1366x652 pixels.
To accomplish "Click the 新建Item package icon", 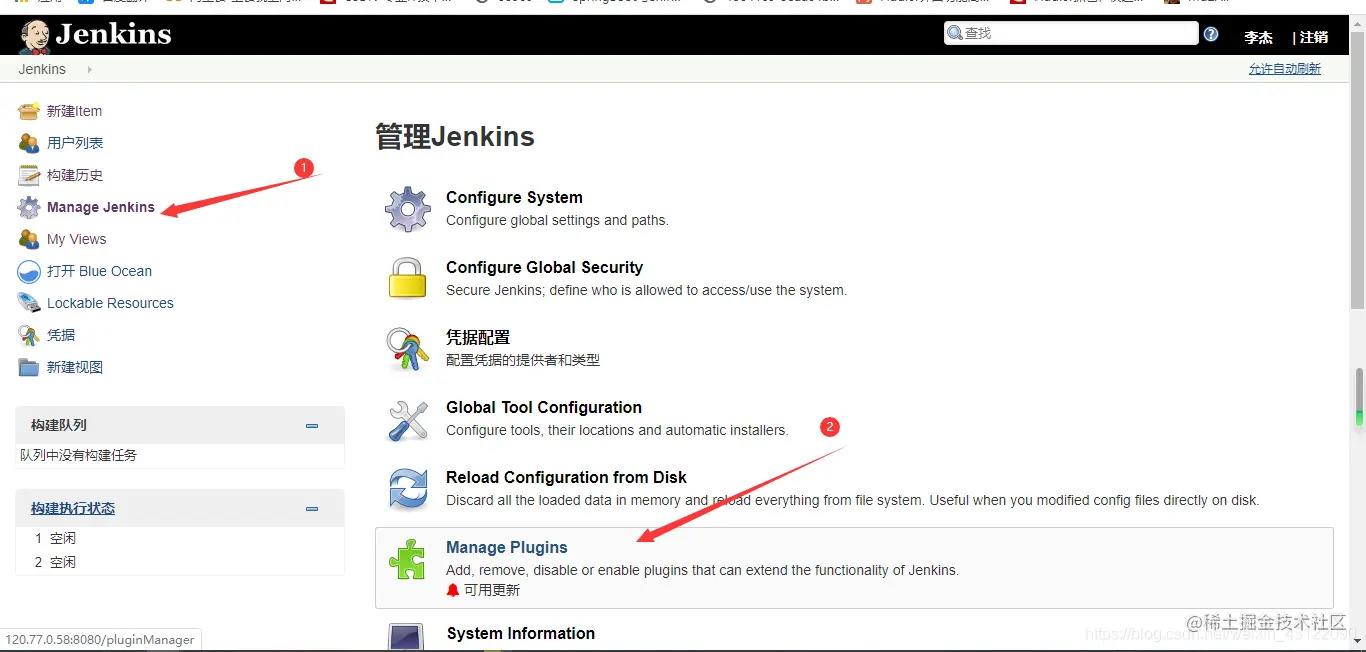I will click(29, 110).
